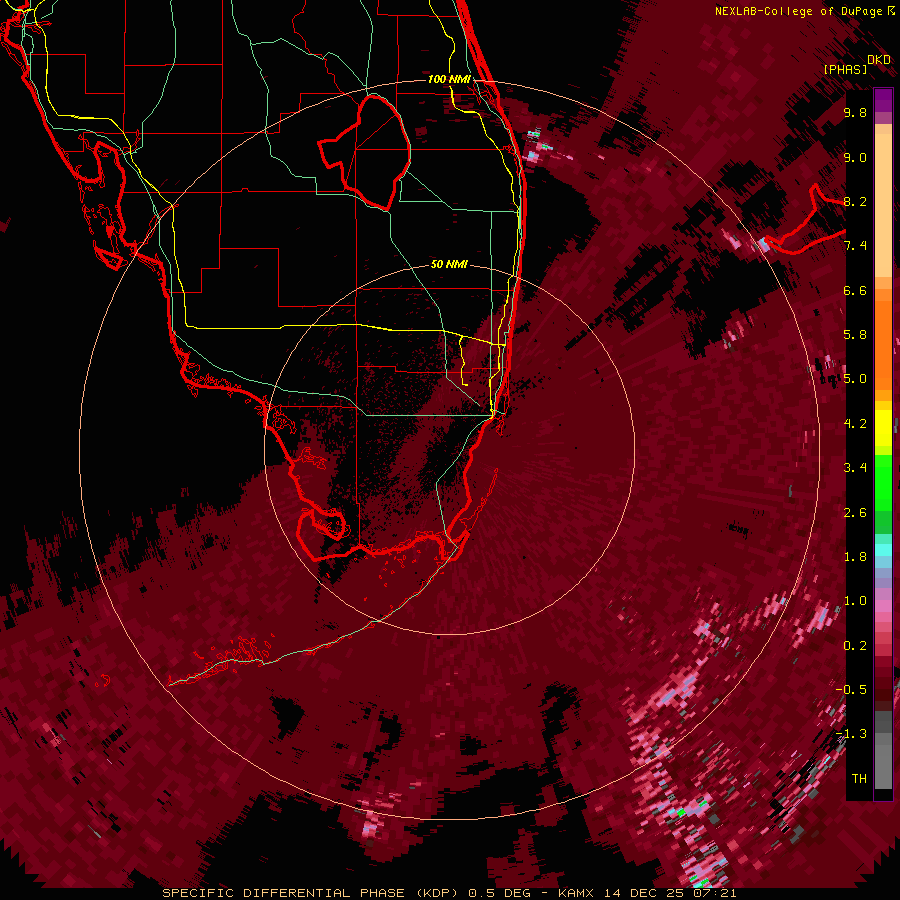Click the -1.3 scale value
Image resolution: width=900 pixels, height=900 pixels.
point(851,734)
